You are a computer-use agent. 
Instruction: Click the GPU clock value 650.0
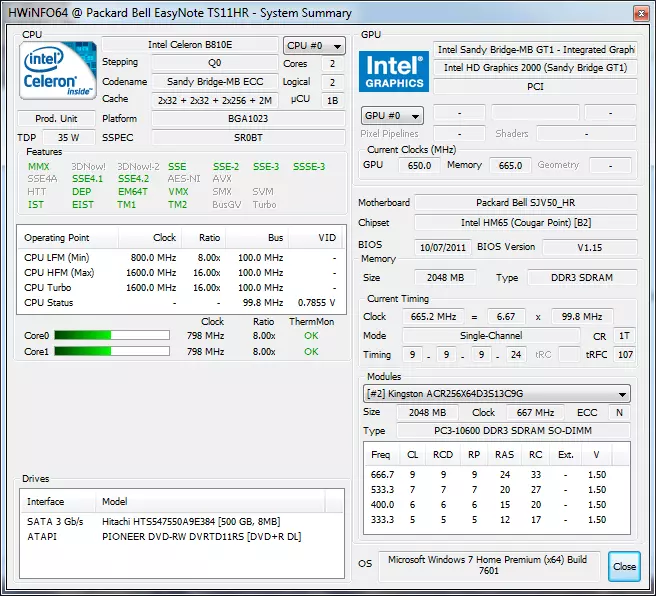pyautogui.click(x=419, y=165)
